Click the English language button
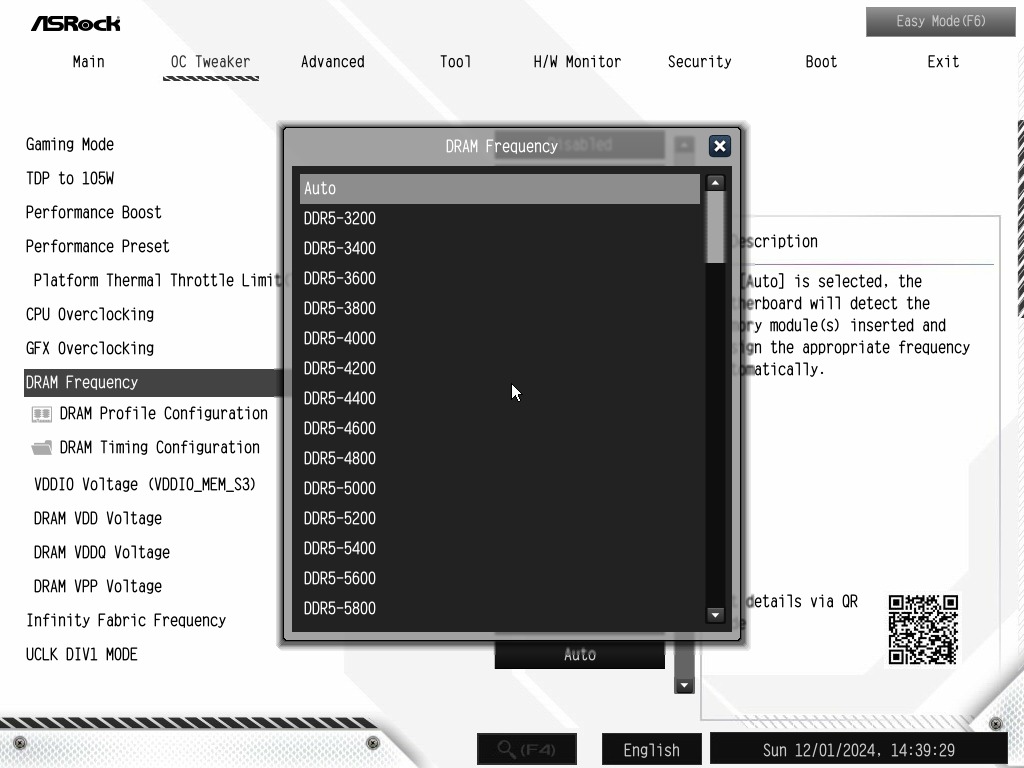The height and width of the screenshot is (768, 1024). [651, 750]
